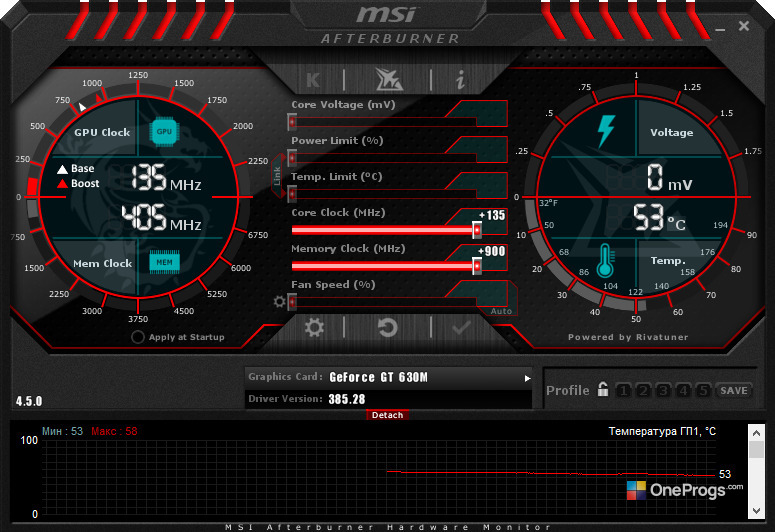Viewport: 775px width, 532px height.
Task: Click the 53 °C temperature readout
Action: [x=659, y=218]
